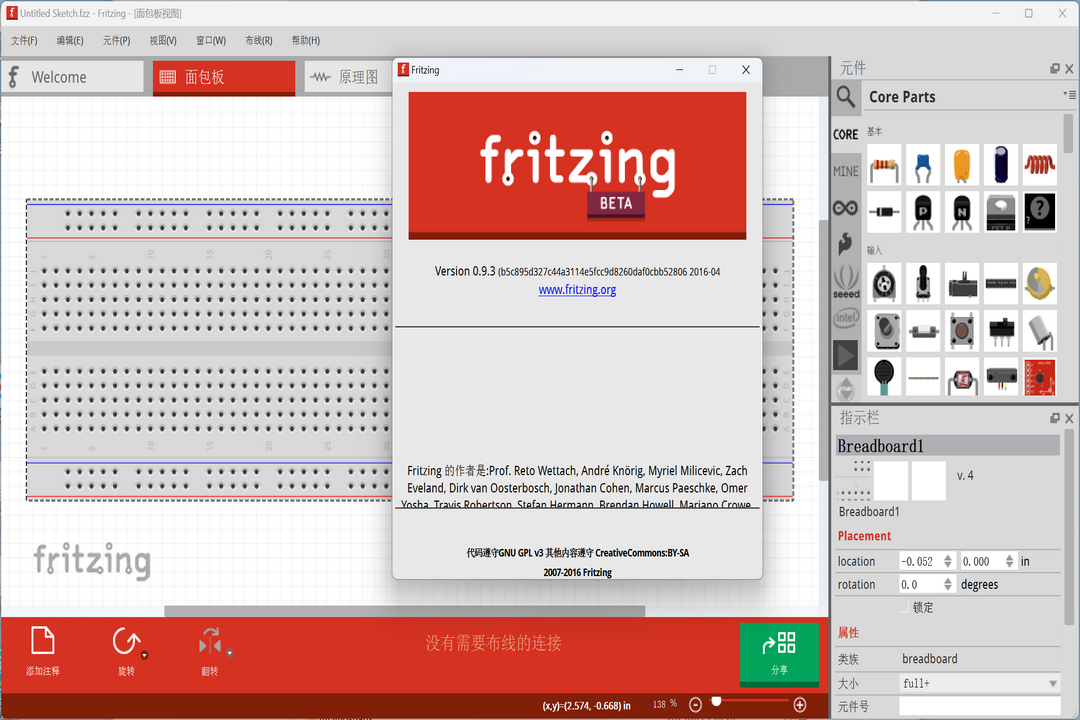This screenshot has height=720, width=1080.
Task: Undock the 指示栏 panel
Action: tap(1053, 418)
